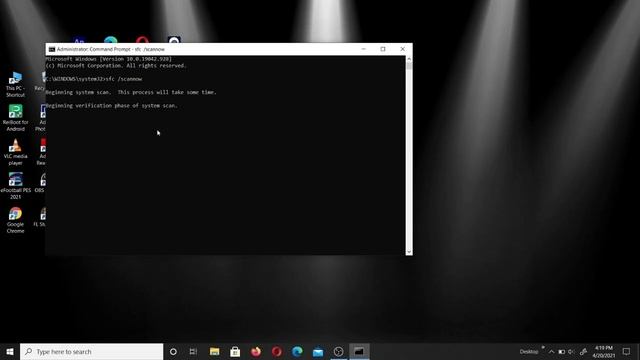
Task: Open File Explorer from the taskbar
Action: 215,351
